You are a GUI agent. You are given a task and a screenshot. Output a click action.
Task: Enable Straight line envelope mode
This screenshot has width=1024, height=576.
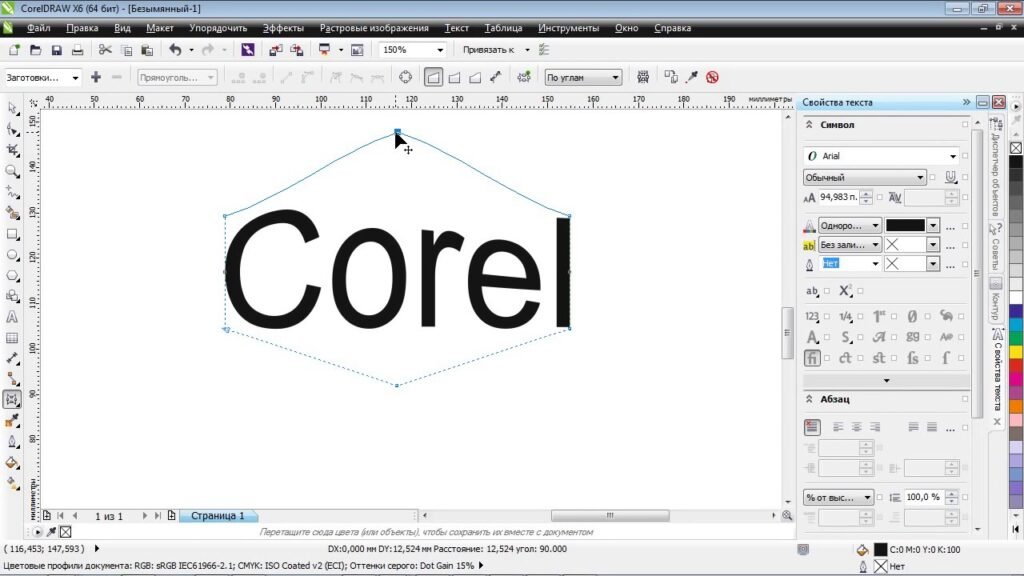tap(433, 77)
